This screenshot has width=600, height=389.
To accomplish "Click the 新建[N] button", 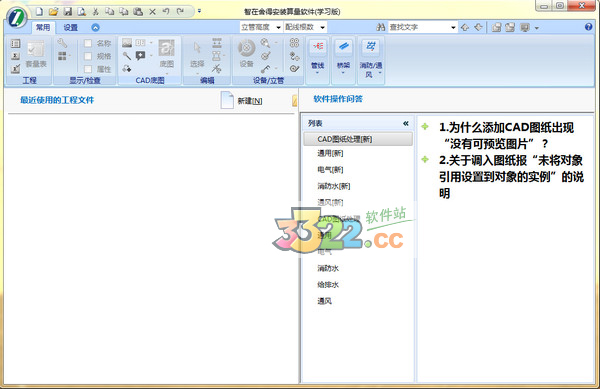I will pyautogui.click(x=242, y=101).
